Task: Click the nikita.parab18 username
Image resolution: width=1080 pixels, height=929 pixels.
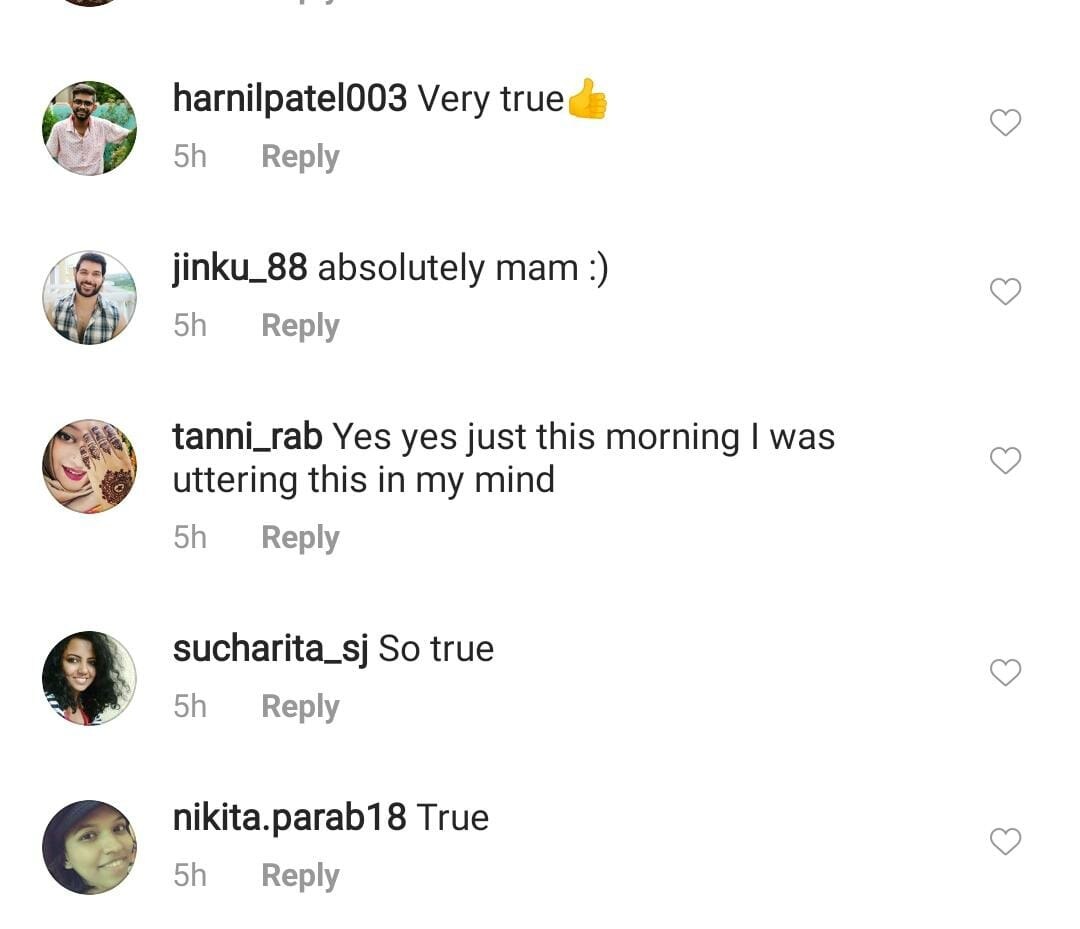Action: (x=289, y=818)
